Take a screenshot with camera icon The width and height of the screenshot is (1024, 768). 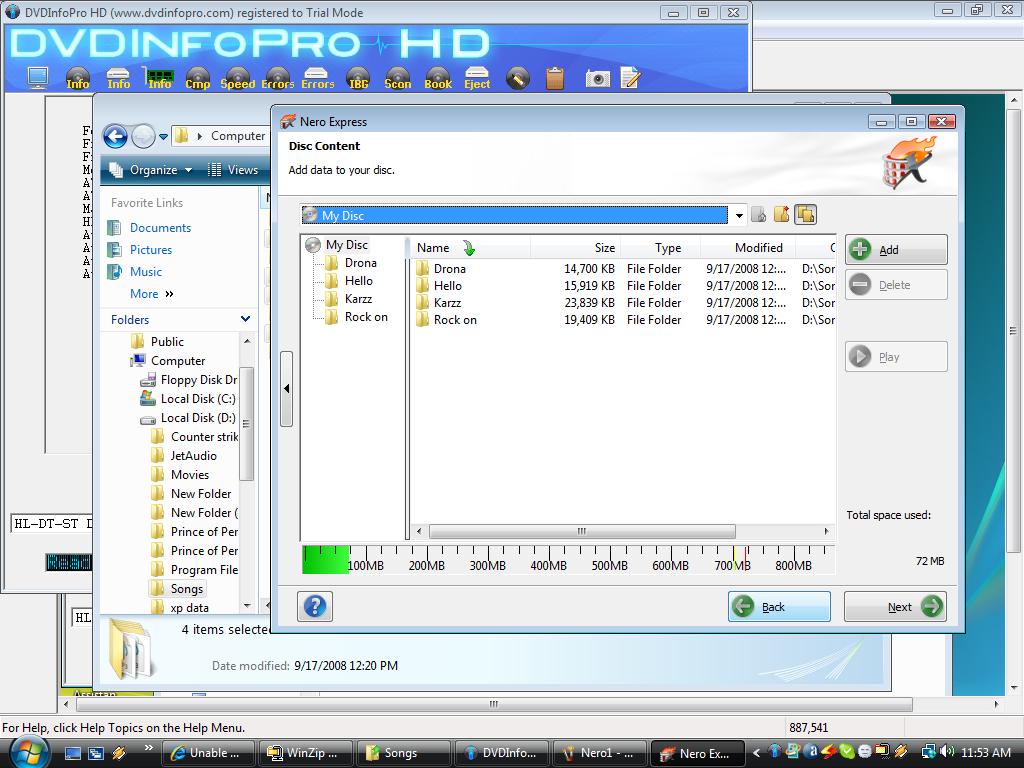[598, 78]
